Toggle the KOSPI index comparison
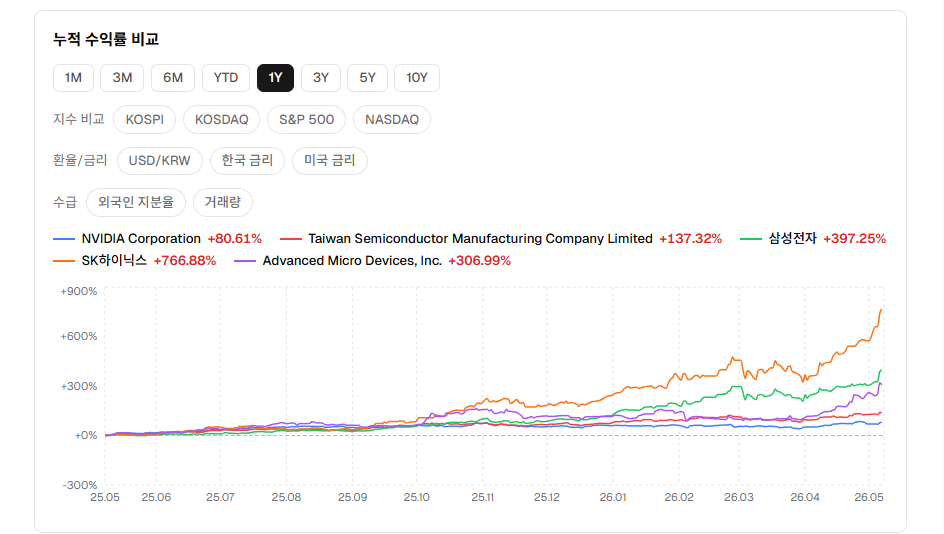The height and width of the screenshot is (534, 944). click(144, 119)
